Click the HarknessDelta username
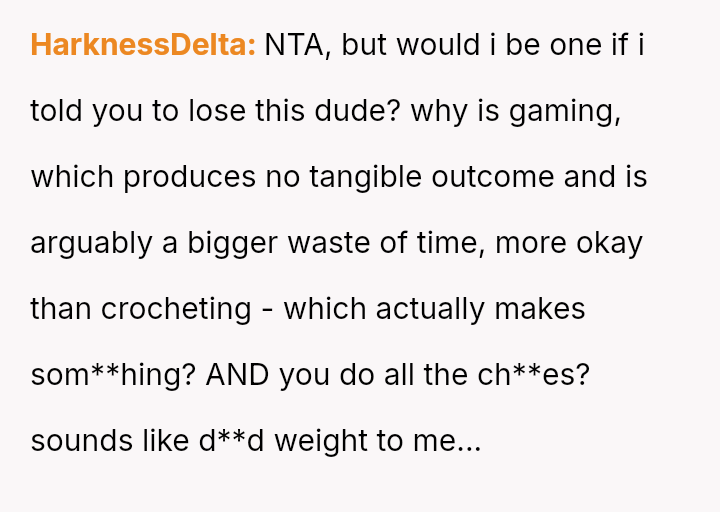 coord(143,46)
